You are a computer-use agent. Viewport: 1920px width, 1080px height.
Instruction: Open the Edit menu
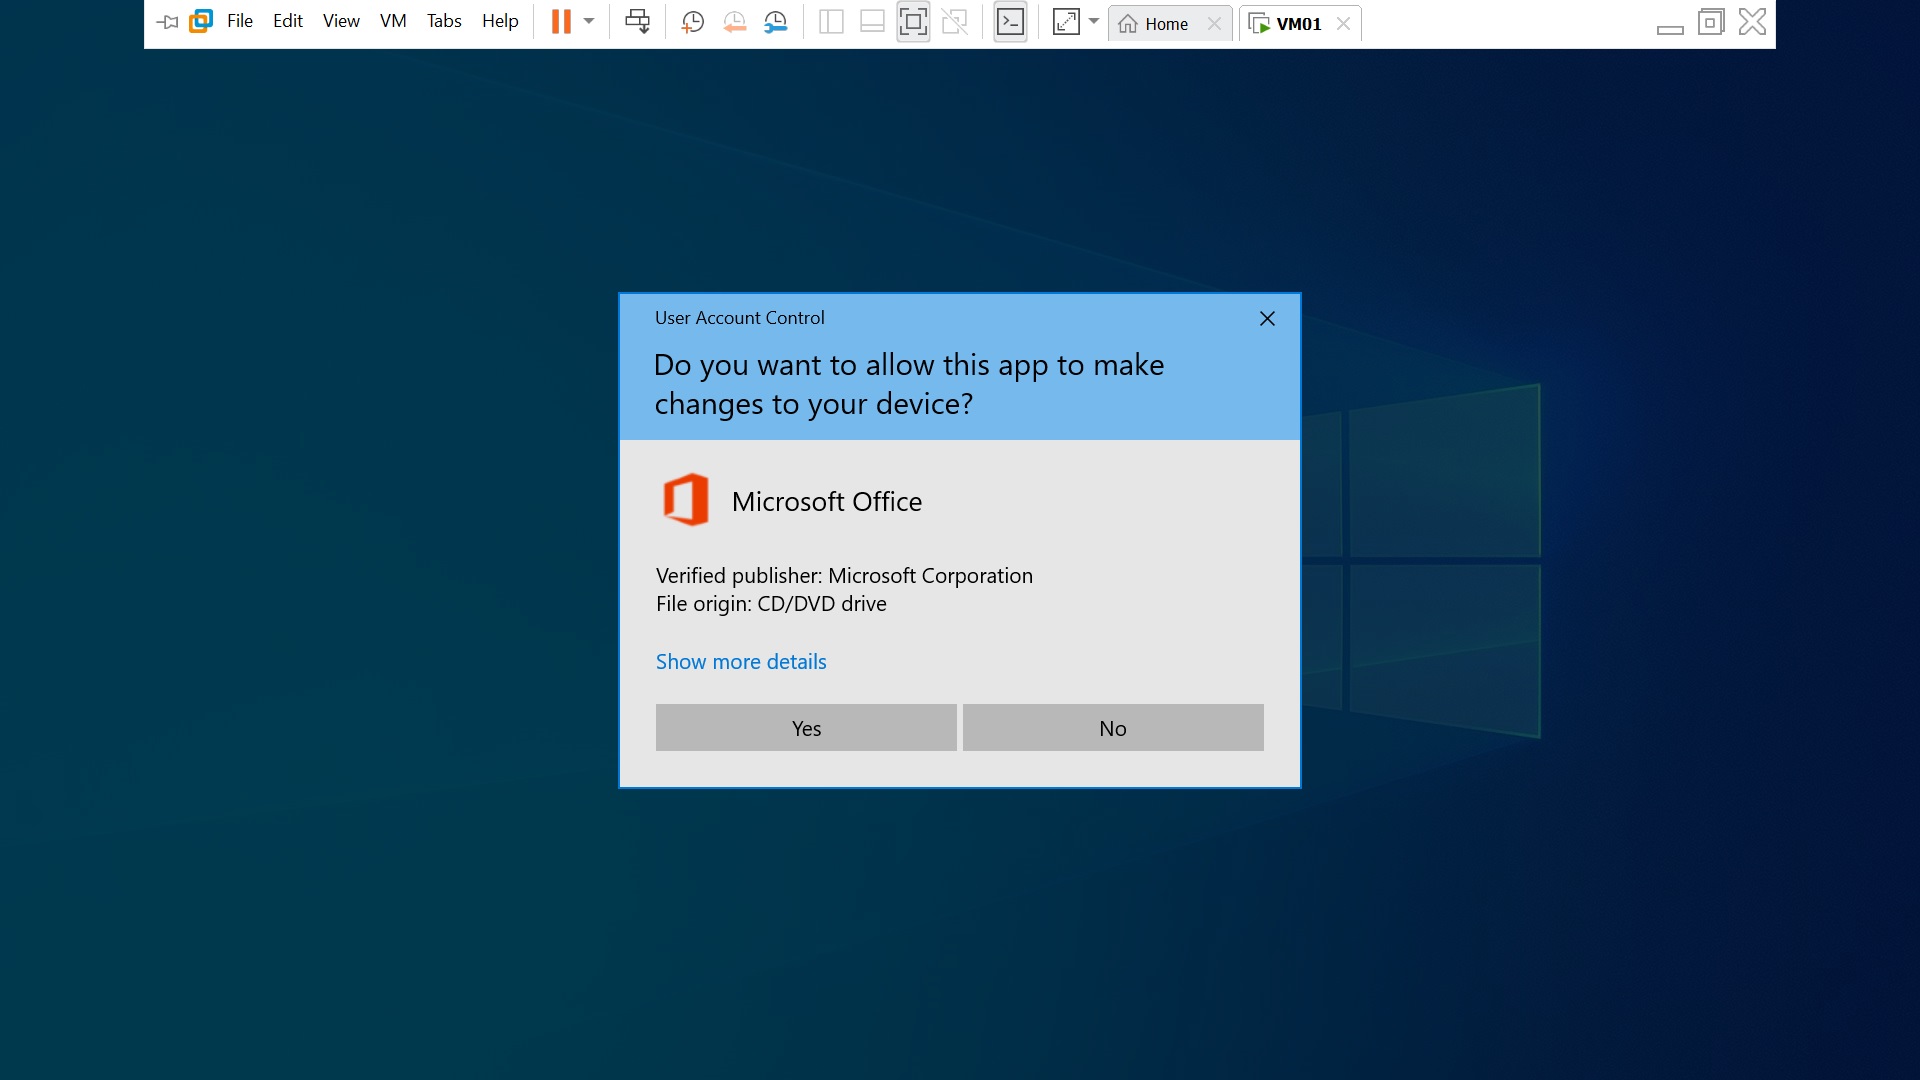coord(288,21)
